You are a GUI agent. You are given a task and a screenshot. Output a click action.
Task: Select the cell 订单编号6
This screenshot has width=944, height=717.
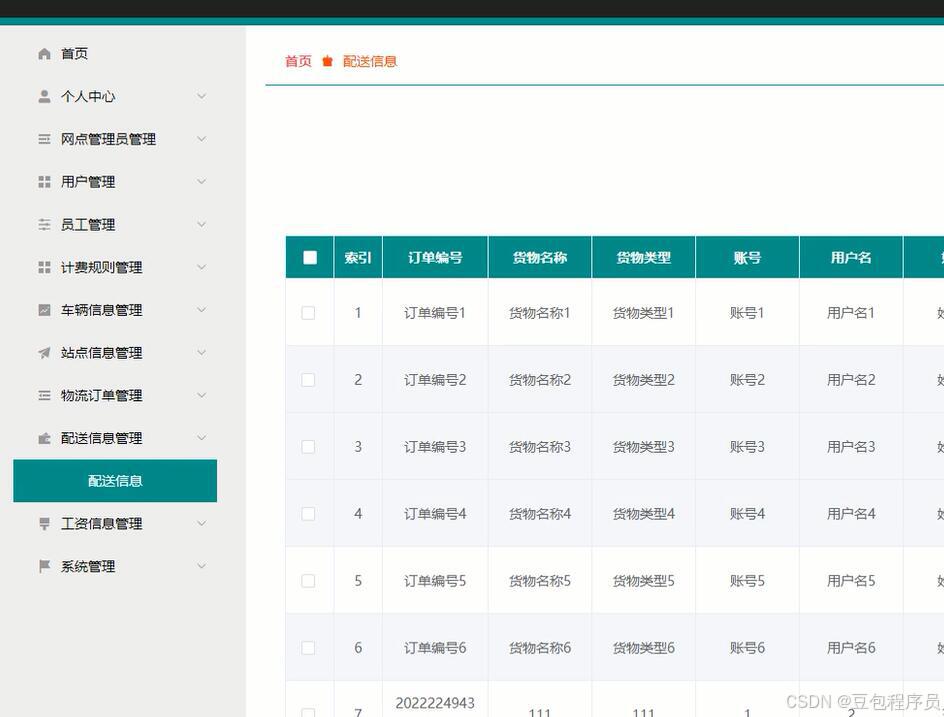coord(435,648)
